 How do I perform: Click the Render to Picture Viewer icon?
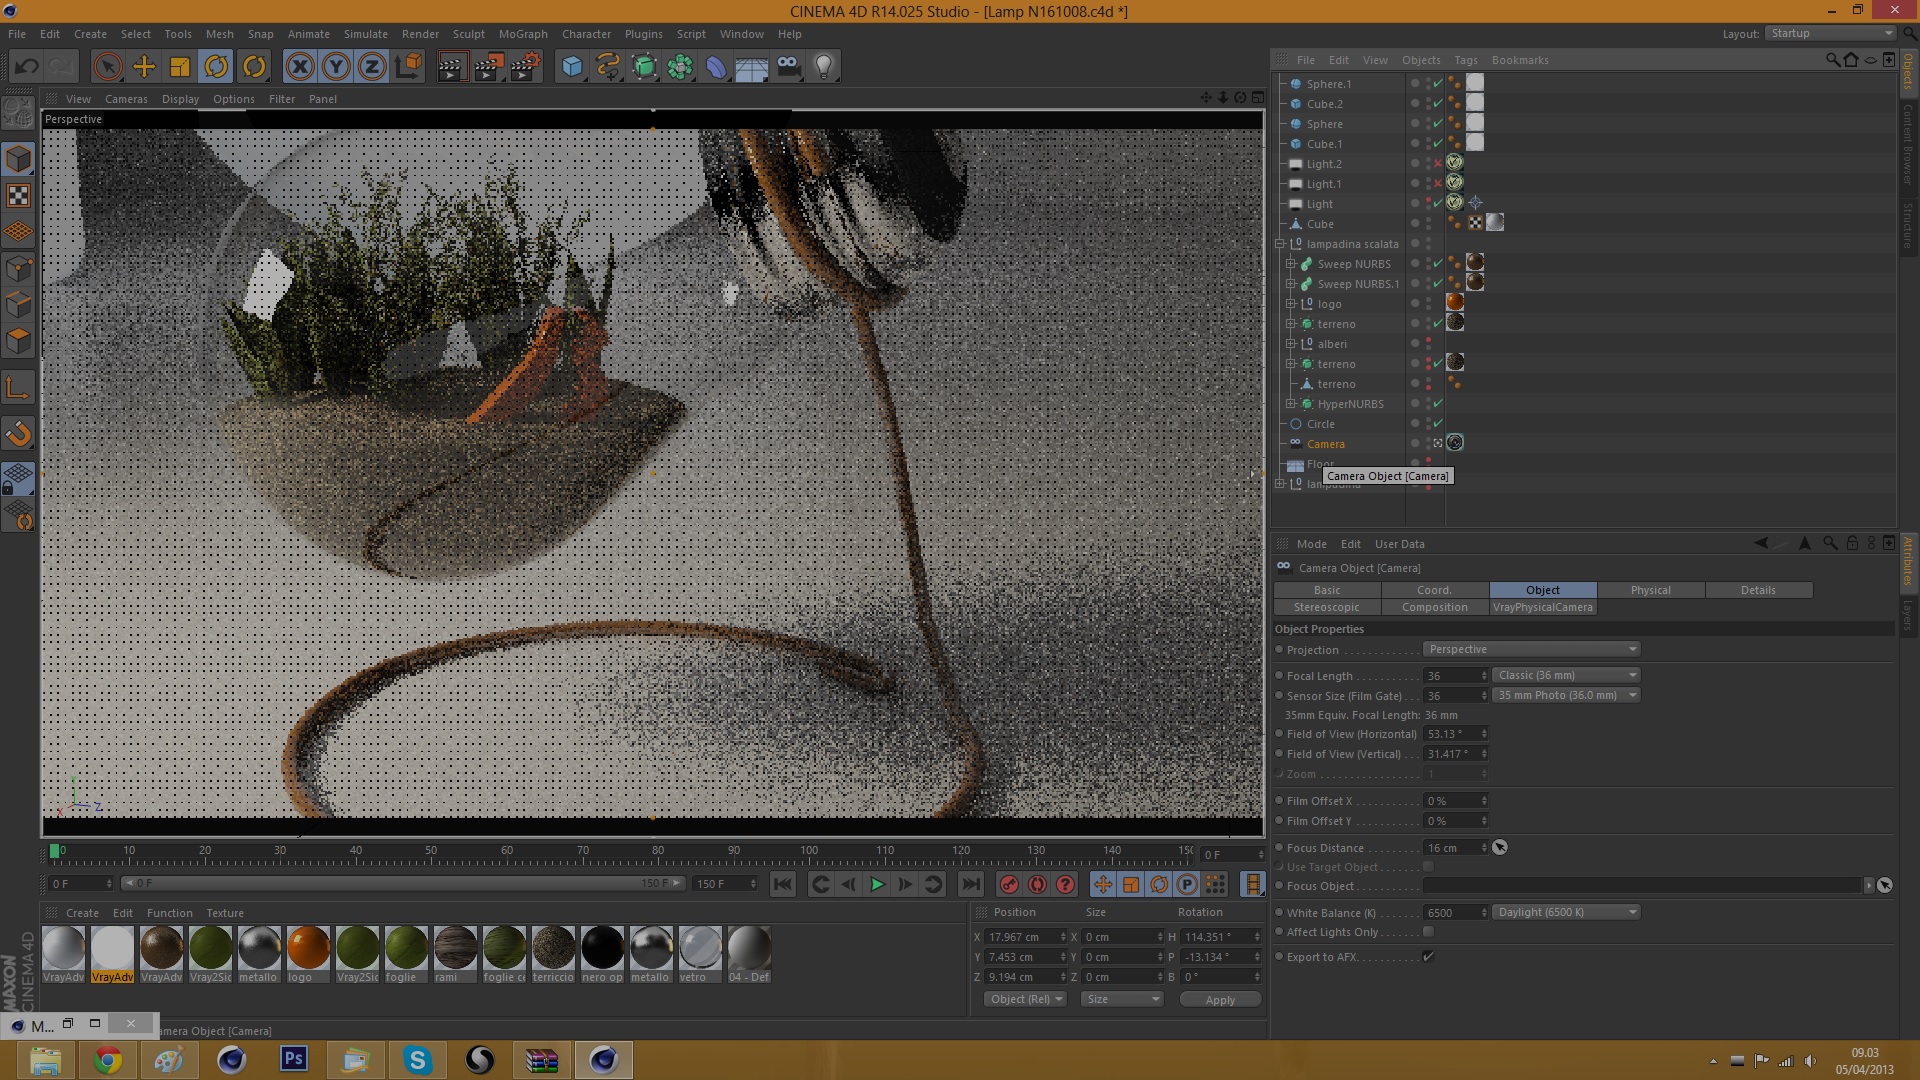coord(488,67)
